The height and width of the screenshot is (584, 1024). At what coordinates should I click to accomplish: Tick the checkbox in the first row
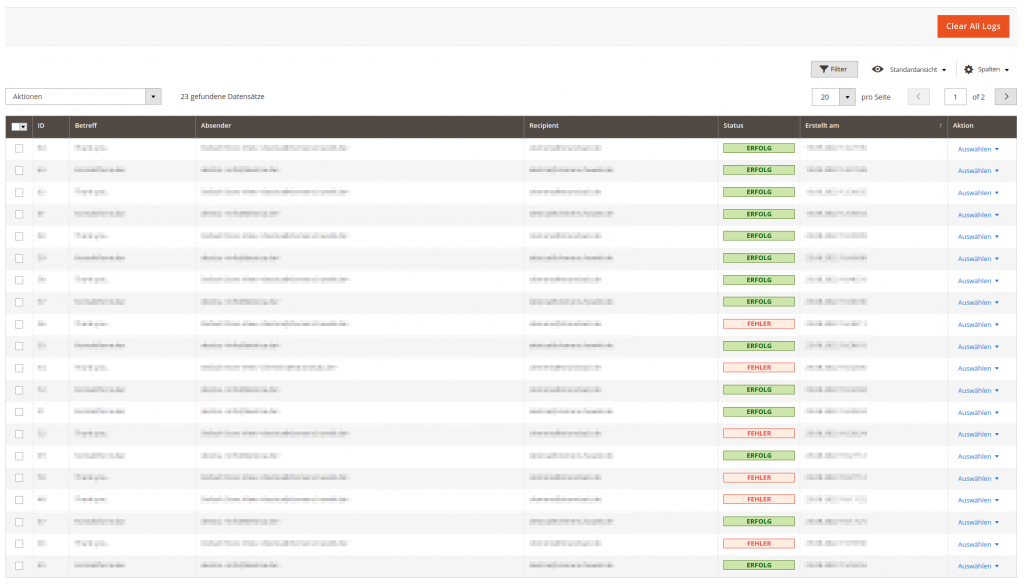pos(19,148)
